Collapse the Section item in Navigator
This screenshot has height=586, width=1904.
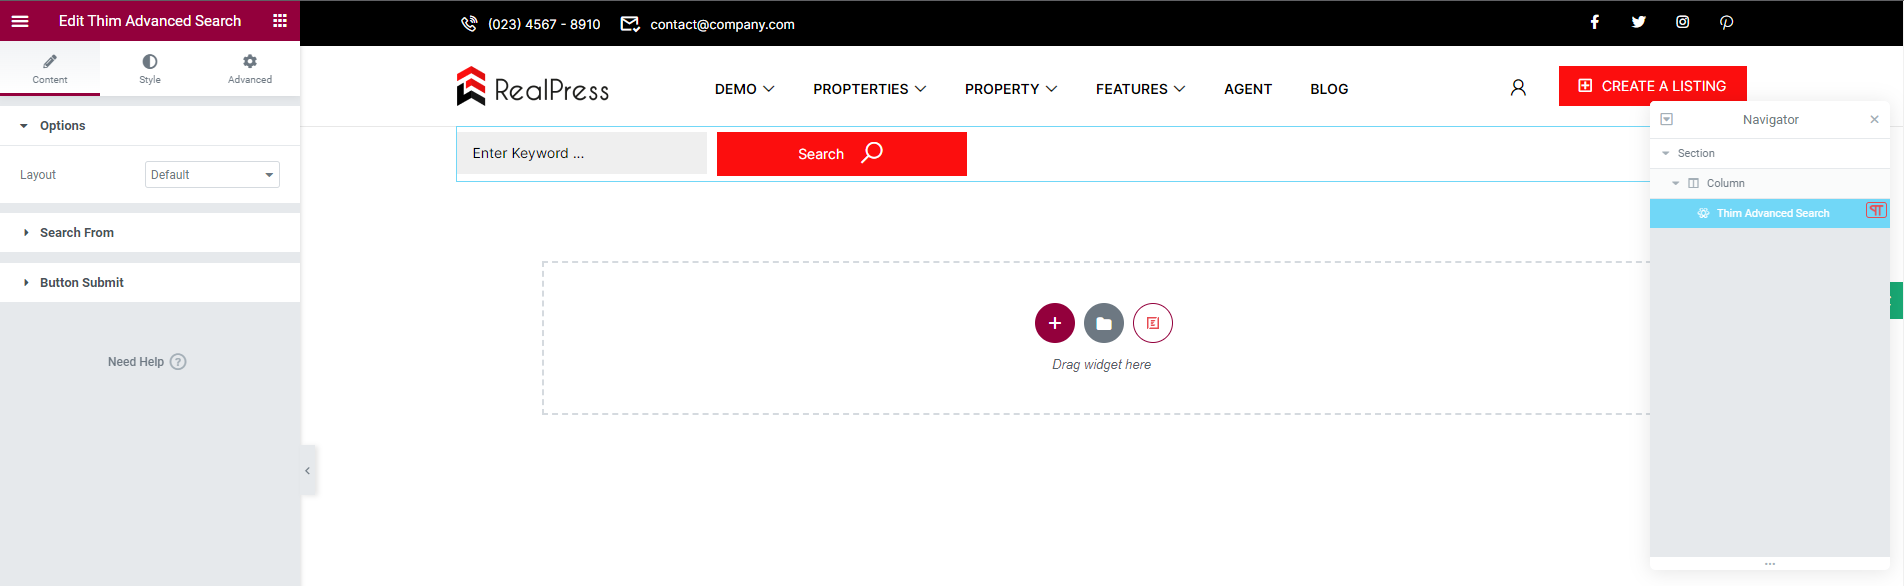pyautogui.click(x=1666, y=154)
